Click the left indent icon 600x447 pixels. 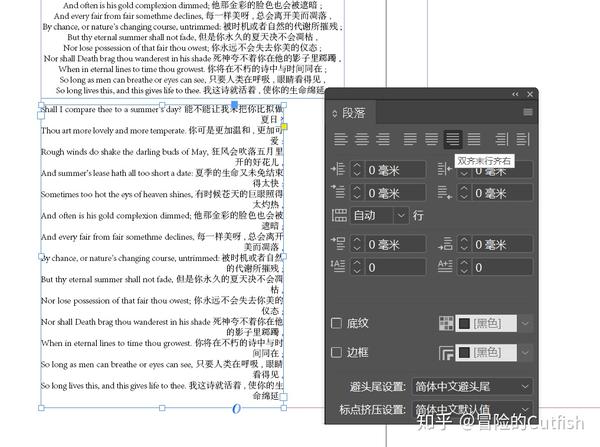pyautogui.click(x=338, y=169)
